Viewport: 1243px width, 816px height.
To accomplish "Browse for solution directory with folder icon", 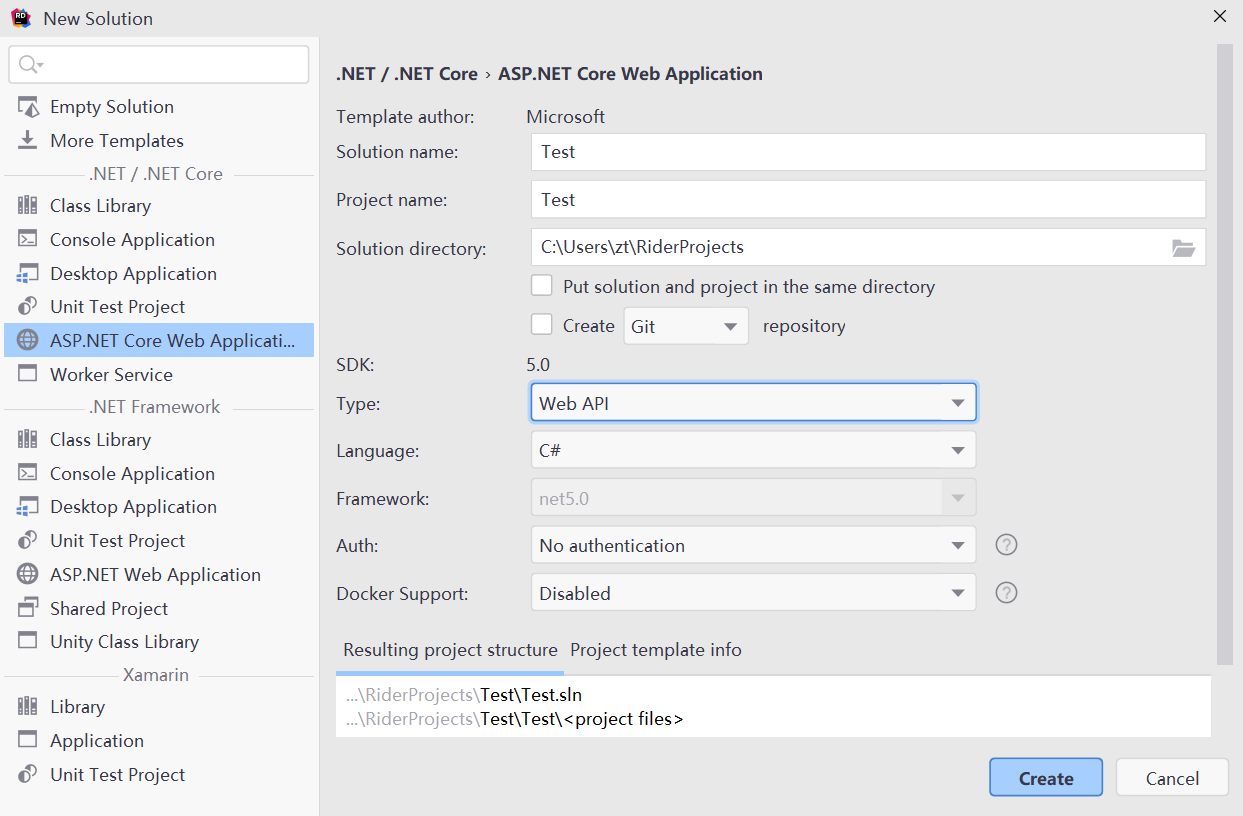I will pos(1184,248).
